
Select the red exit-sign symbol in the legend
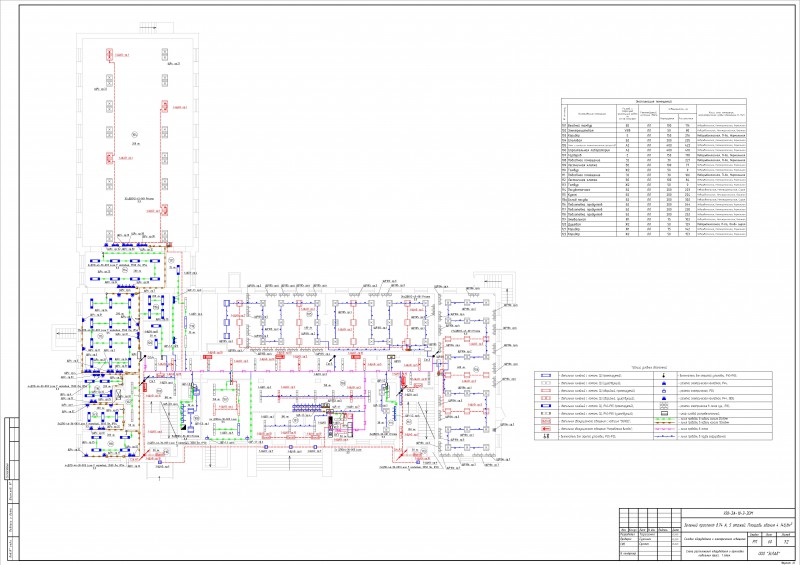(546, 421)
